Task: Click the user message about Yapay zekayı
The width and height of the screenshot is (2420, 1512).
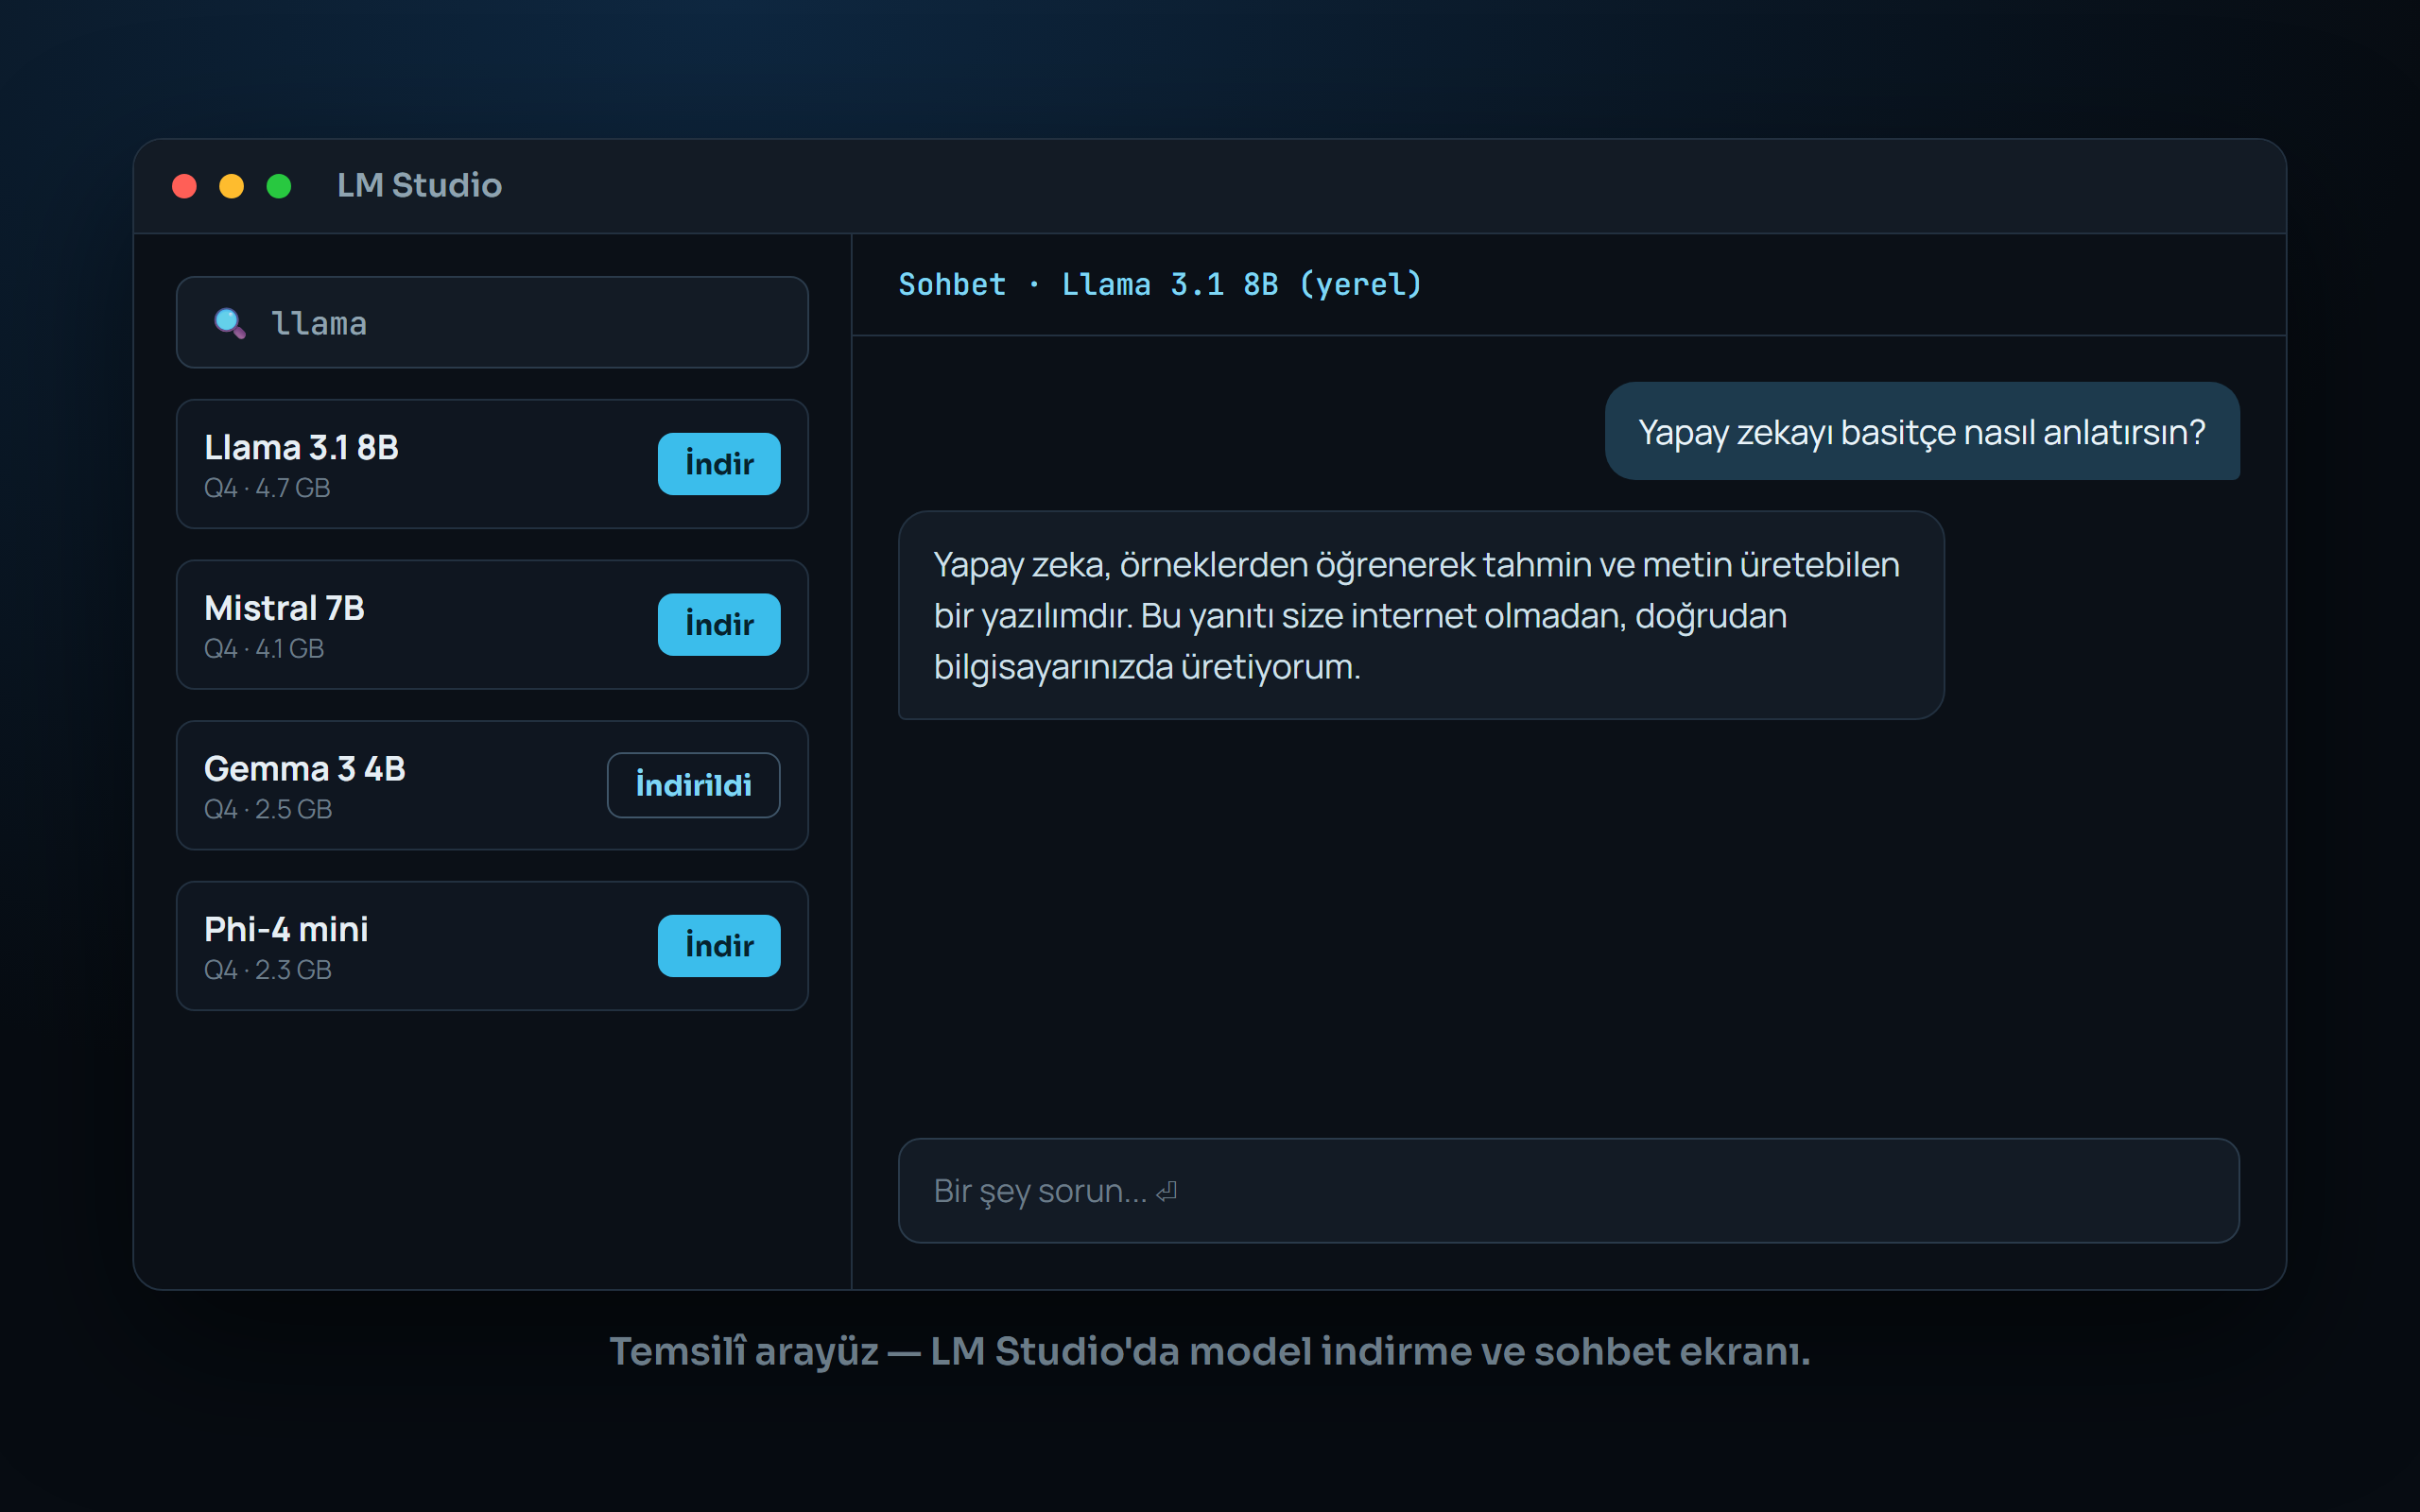Action: tap(1922, 431)
